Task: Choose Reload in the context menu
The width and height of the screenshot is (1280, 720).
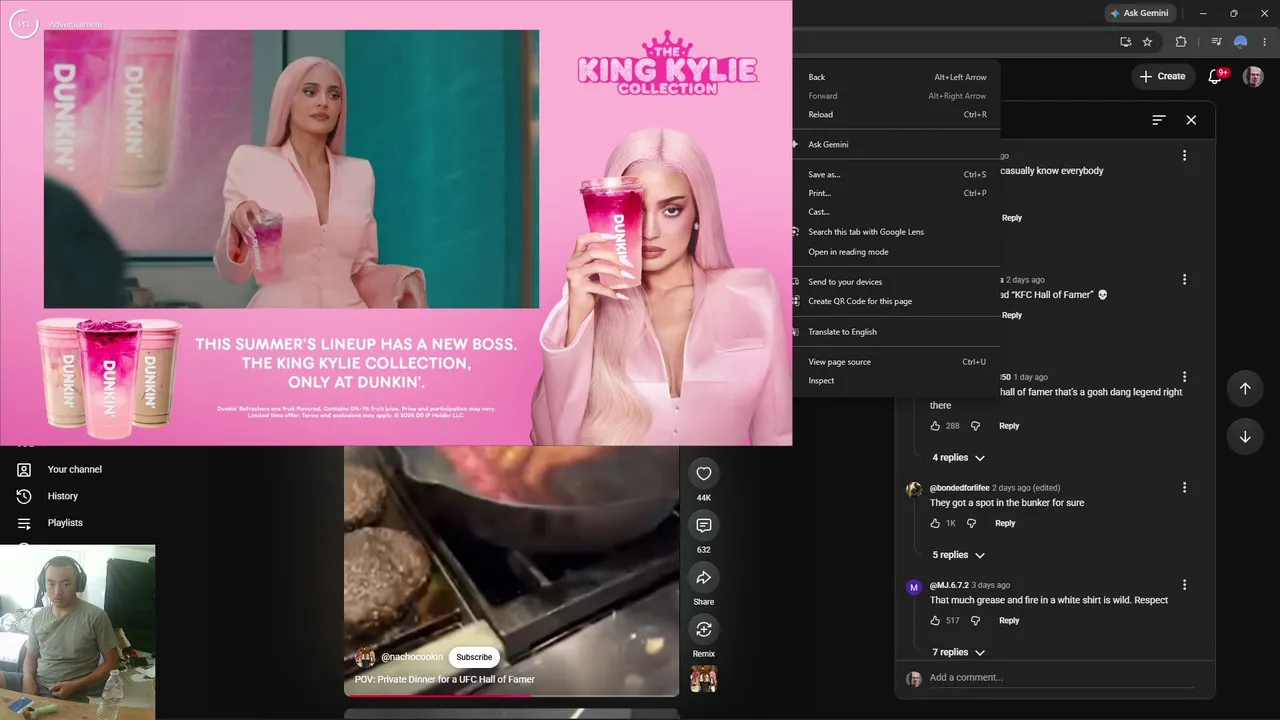Action: coord(896,115)
